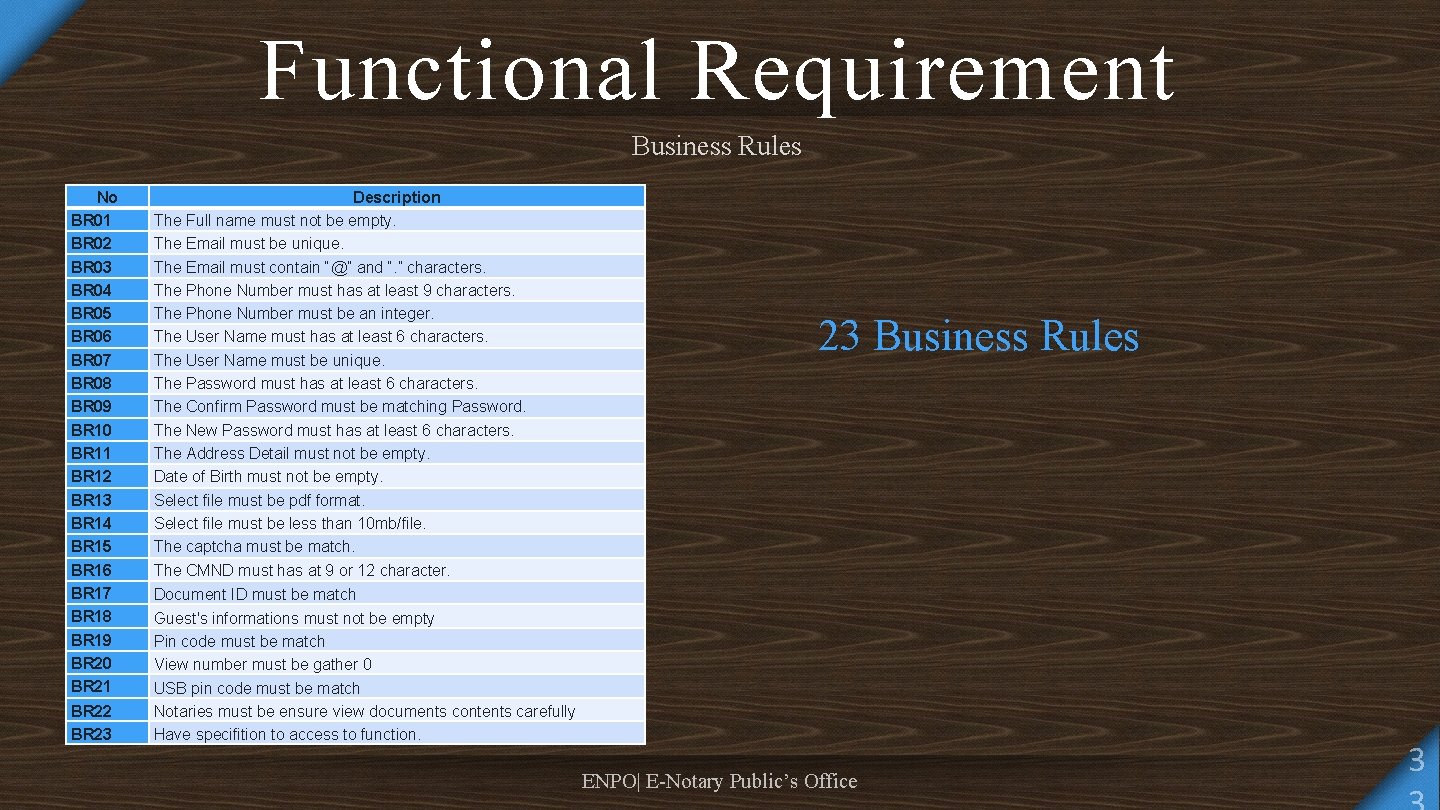Select the BR04 cell
The image size is (1440, 810).
point(107,290)
